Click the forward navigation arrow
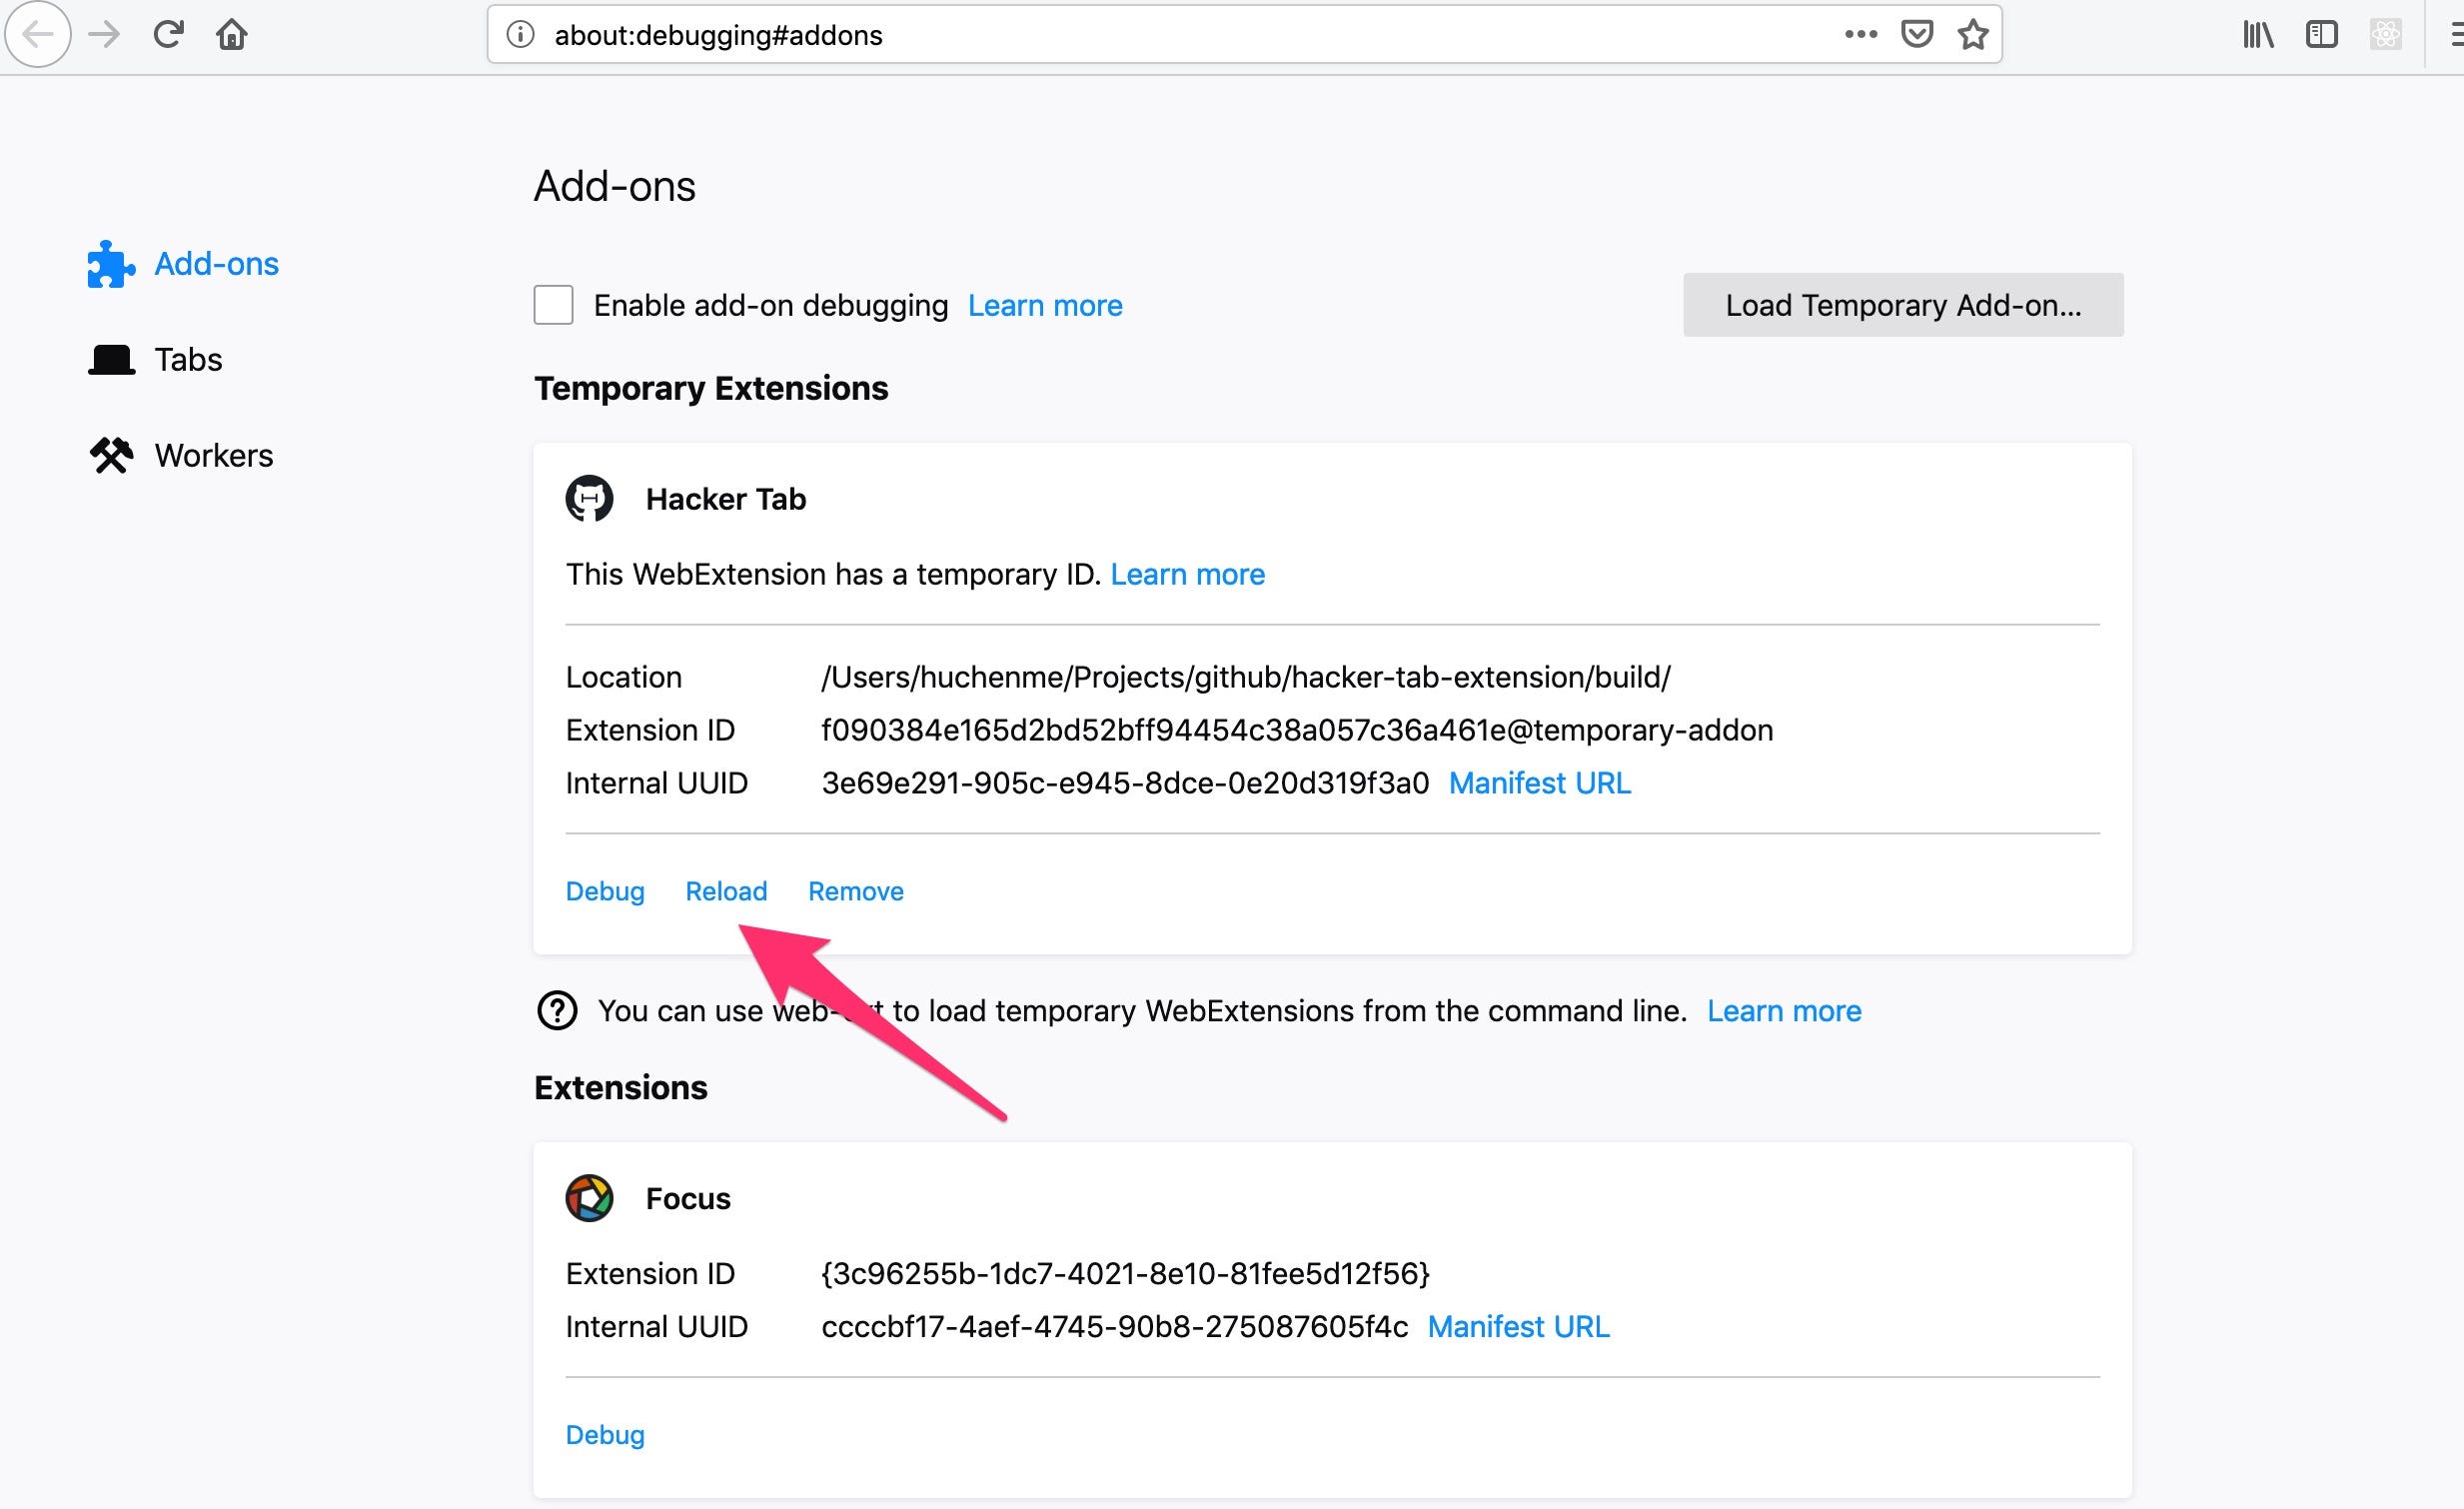The height and width of the screenshot is (1509, 2464). pyautogui.click(x=104, y=34)
